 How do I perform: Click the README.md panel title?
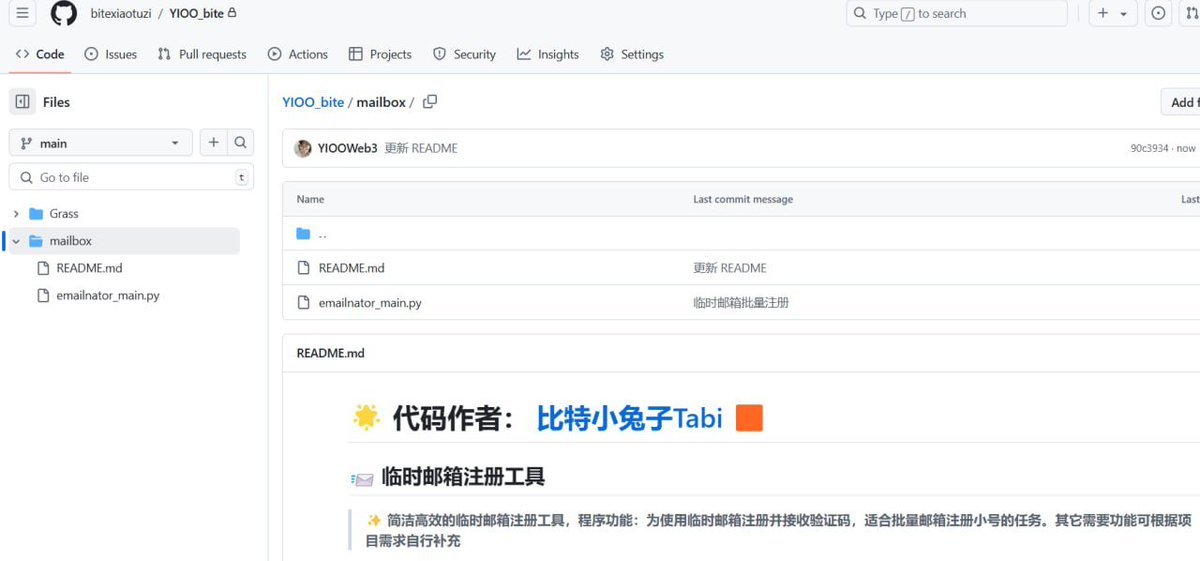coord(331,353)
